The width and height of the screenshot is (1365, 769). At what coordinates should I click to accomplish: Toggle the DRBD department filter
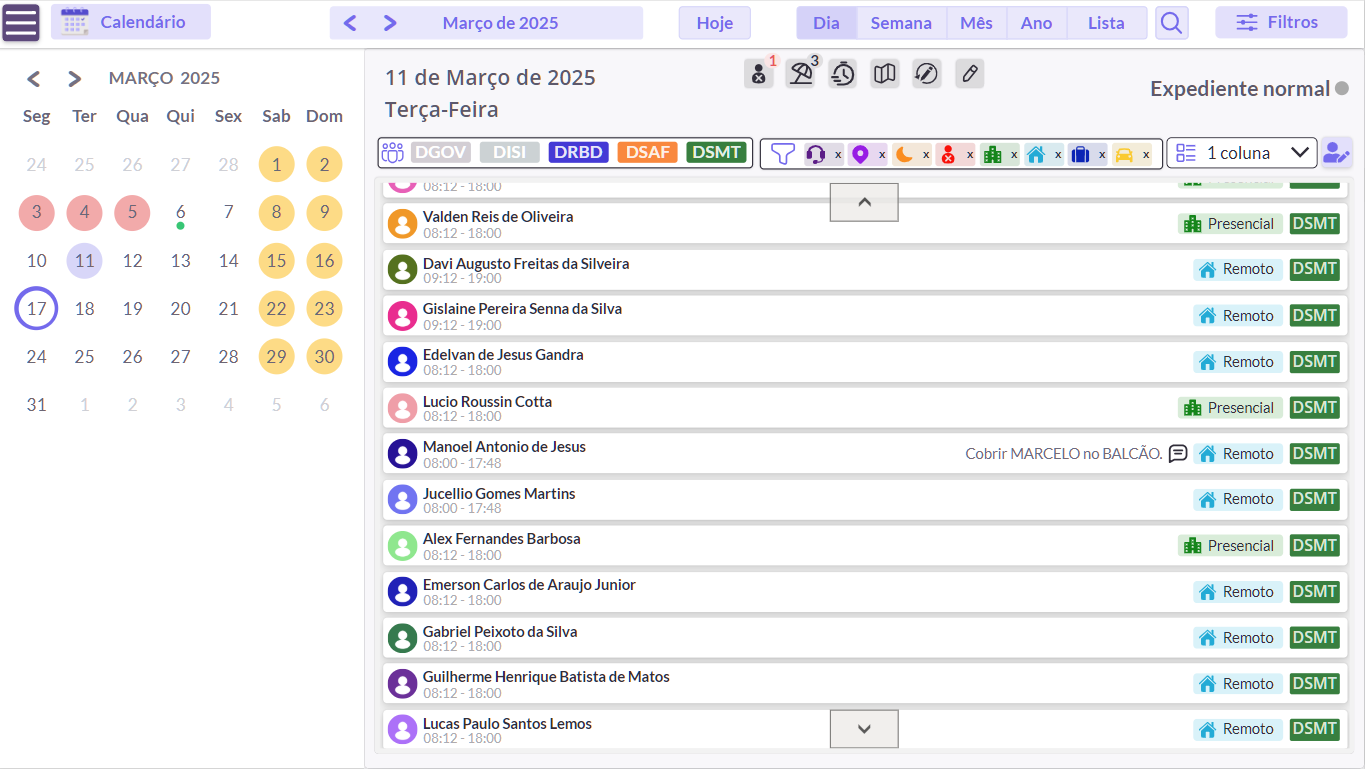(579, 153)
